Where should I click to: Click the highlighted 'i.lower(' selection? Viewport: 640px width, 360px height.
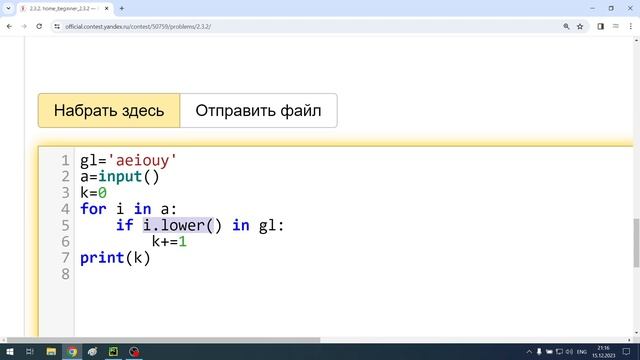[x=178, y=225]
